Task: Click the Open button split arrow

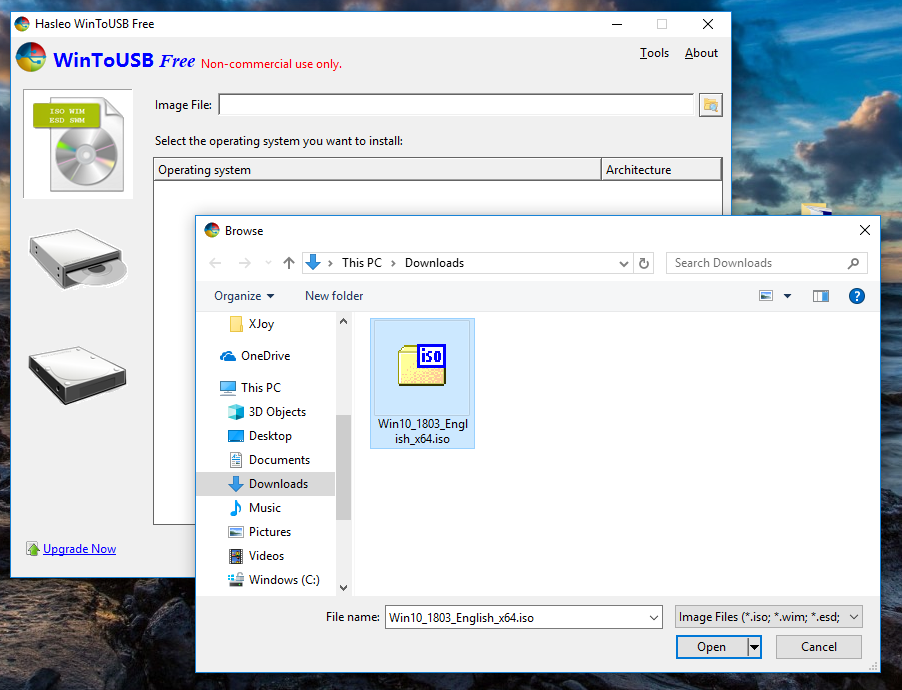Action: pyautogui.click(x=754, y=647)
